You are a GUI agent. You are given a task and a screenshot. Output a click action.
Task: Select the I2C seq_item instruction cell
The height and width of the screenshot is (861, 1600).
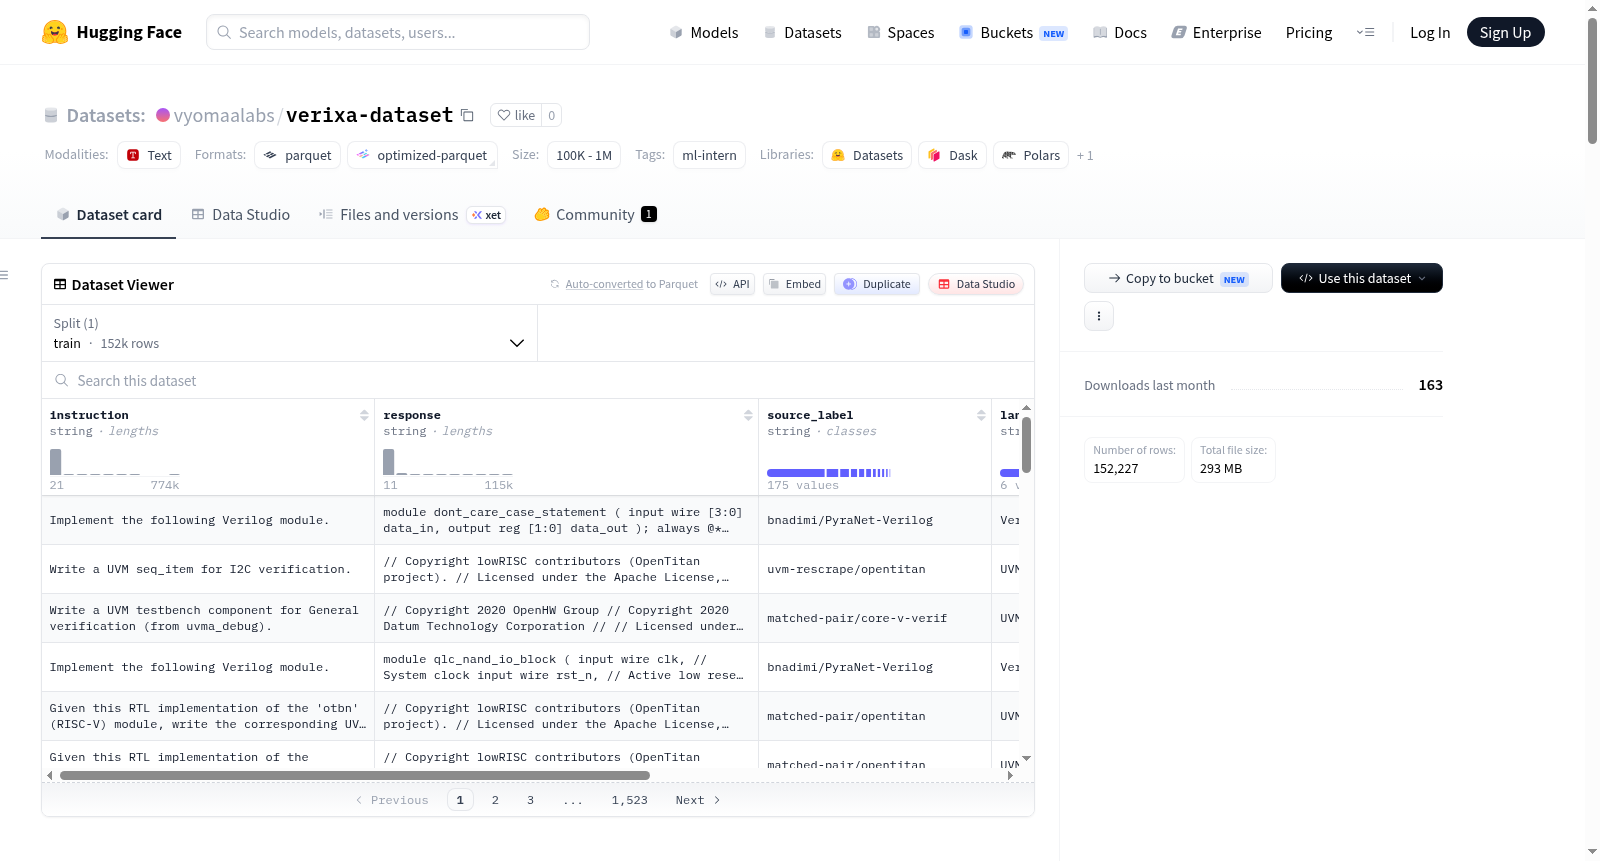tap(208, 569)
